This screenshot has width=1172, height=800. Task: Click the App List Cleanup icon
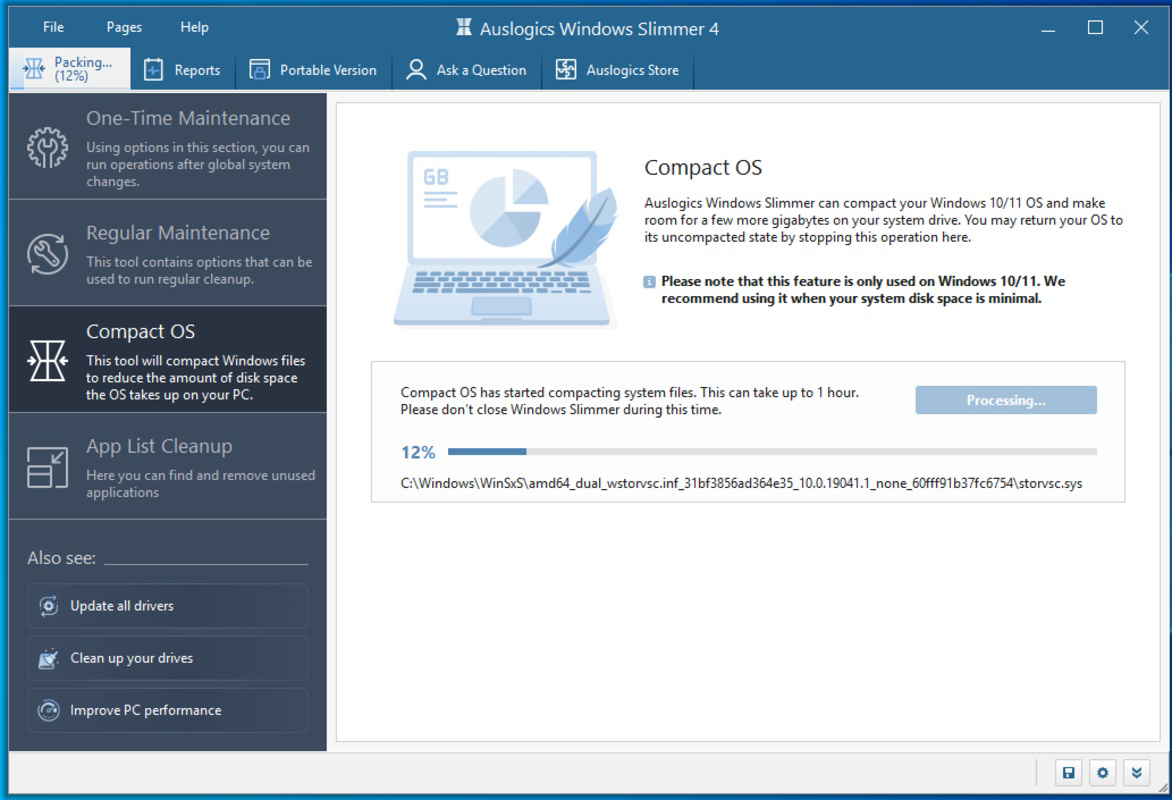click(x=48, y=467)
